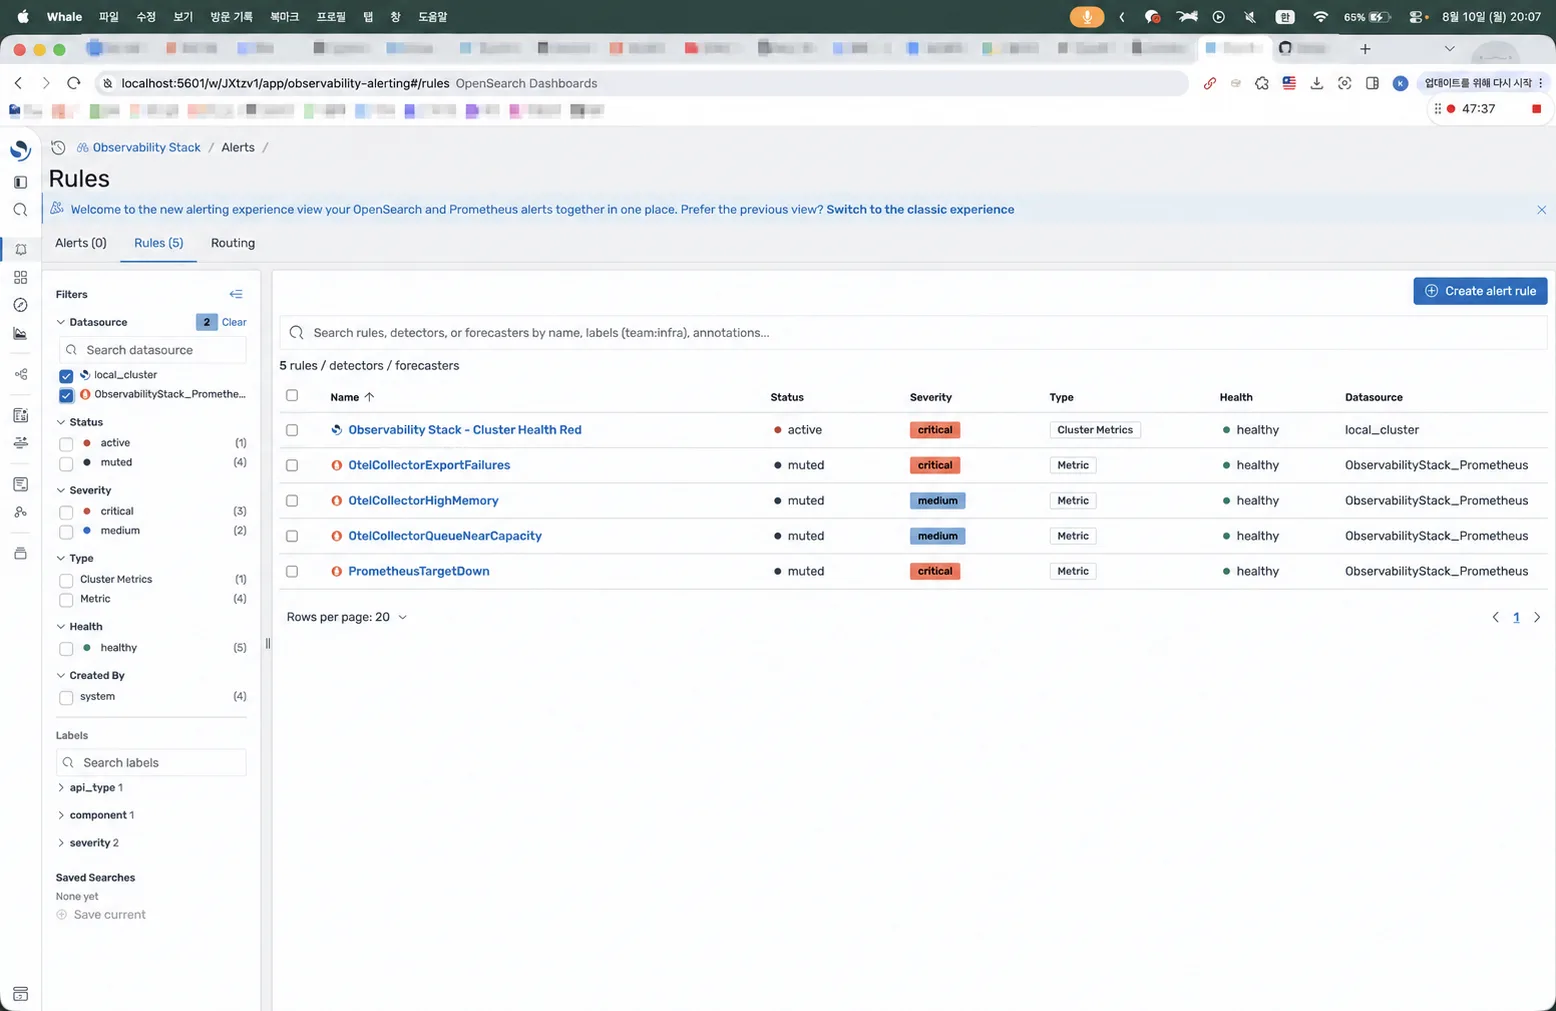Click the stacked container sidebar icon
Viewport: 1556px width, 1011px height.
[x=20, y=553]
